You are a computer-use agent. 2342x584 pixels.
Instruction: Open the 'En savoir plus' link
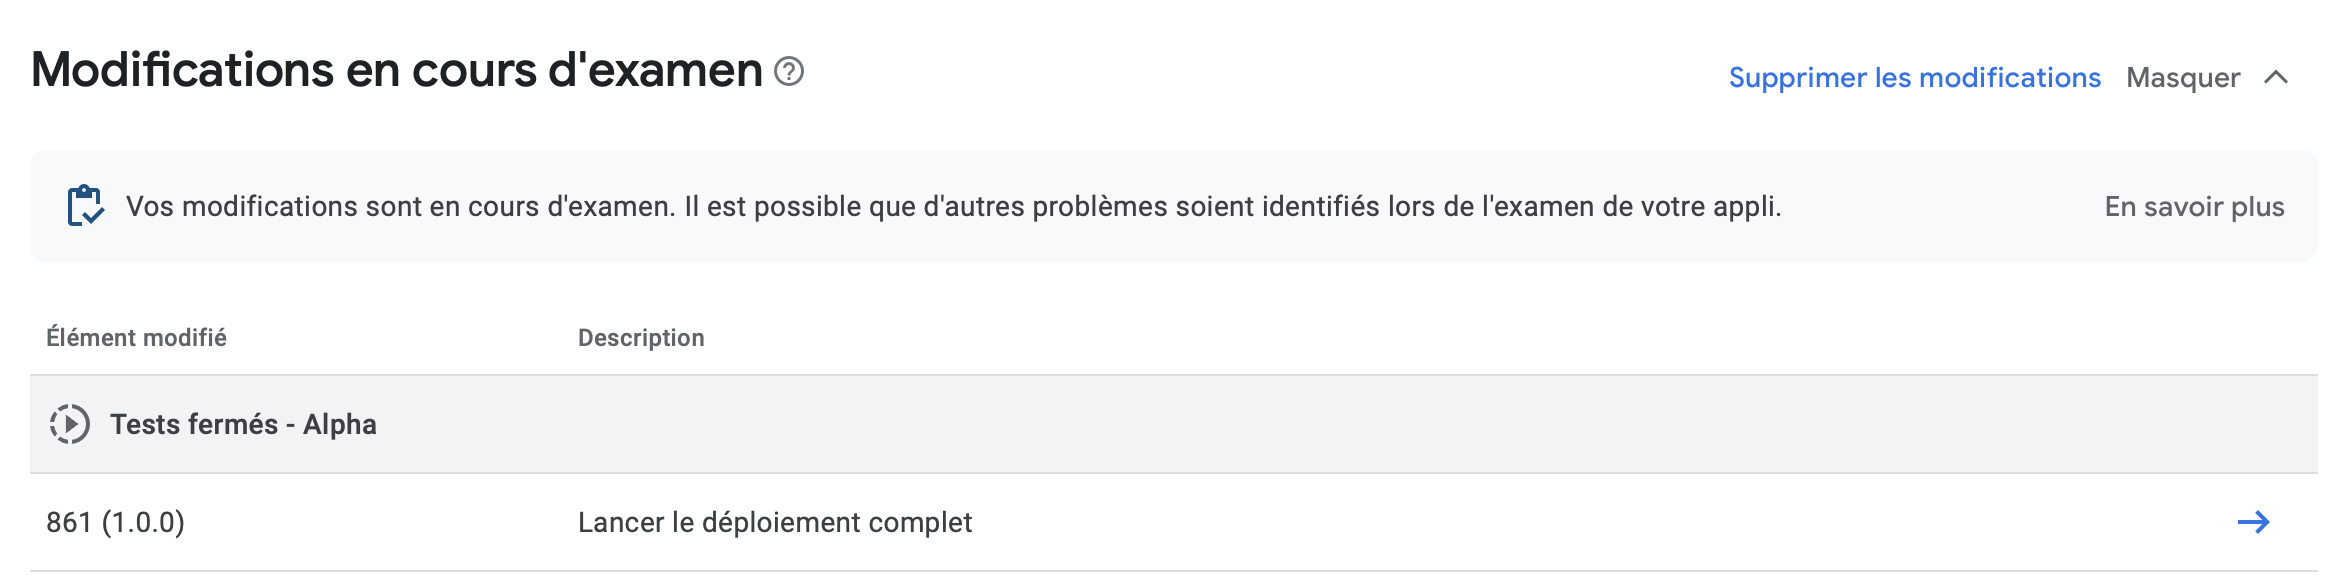point(2194,207)
